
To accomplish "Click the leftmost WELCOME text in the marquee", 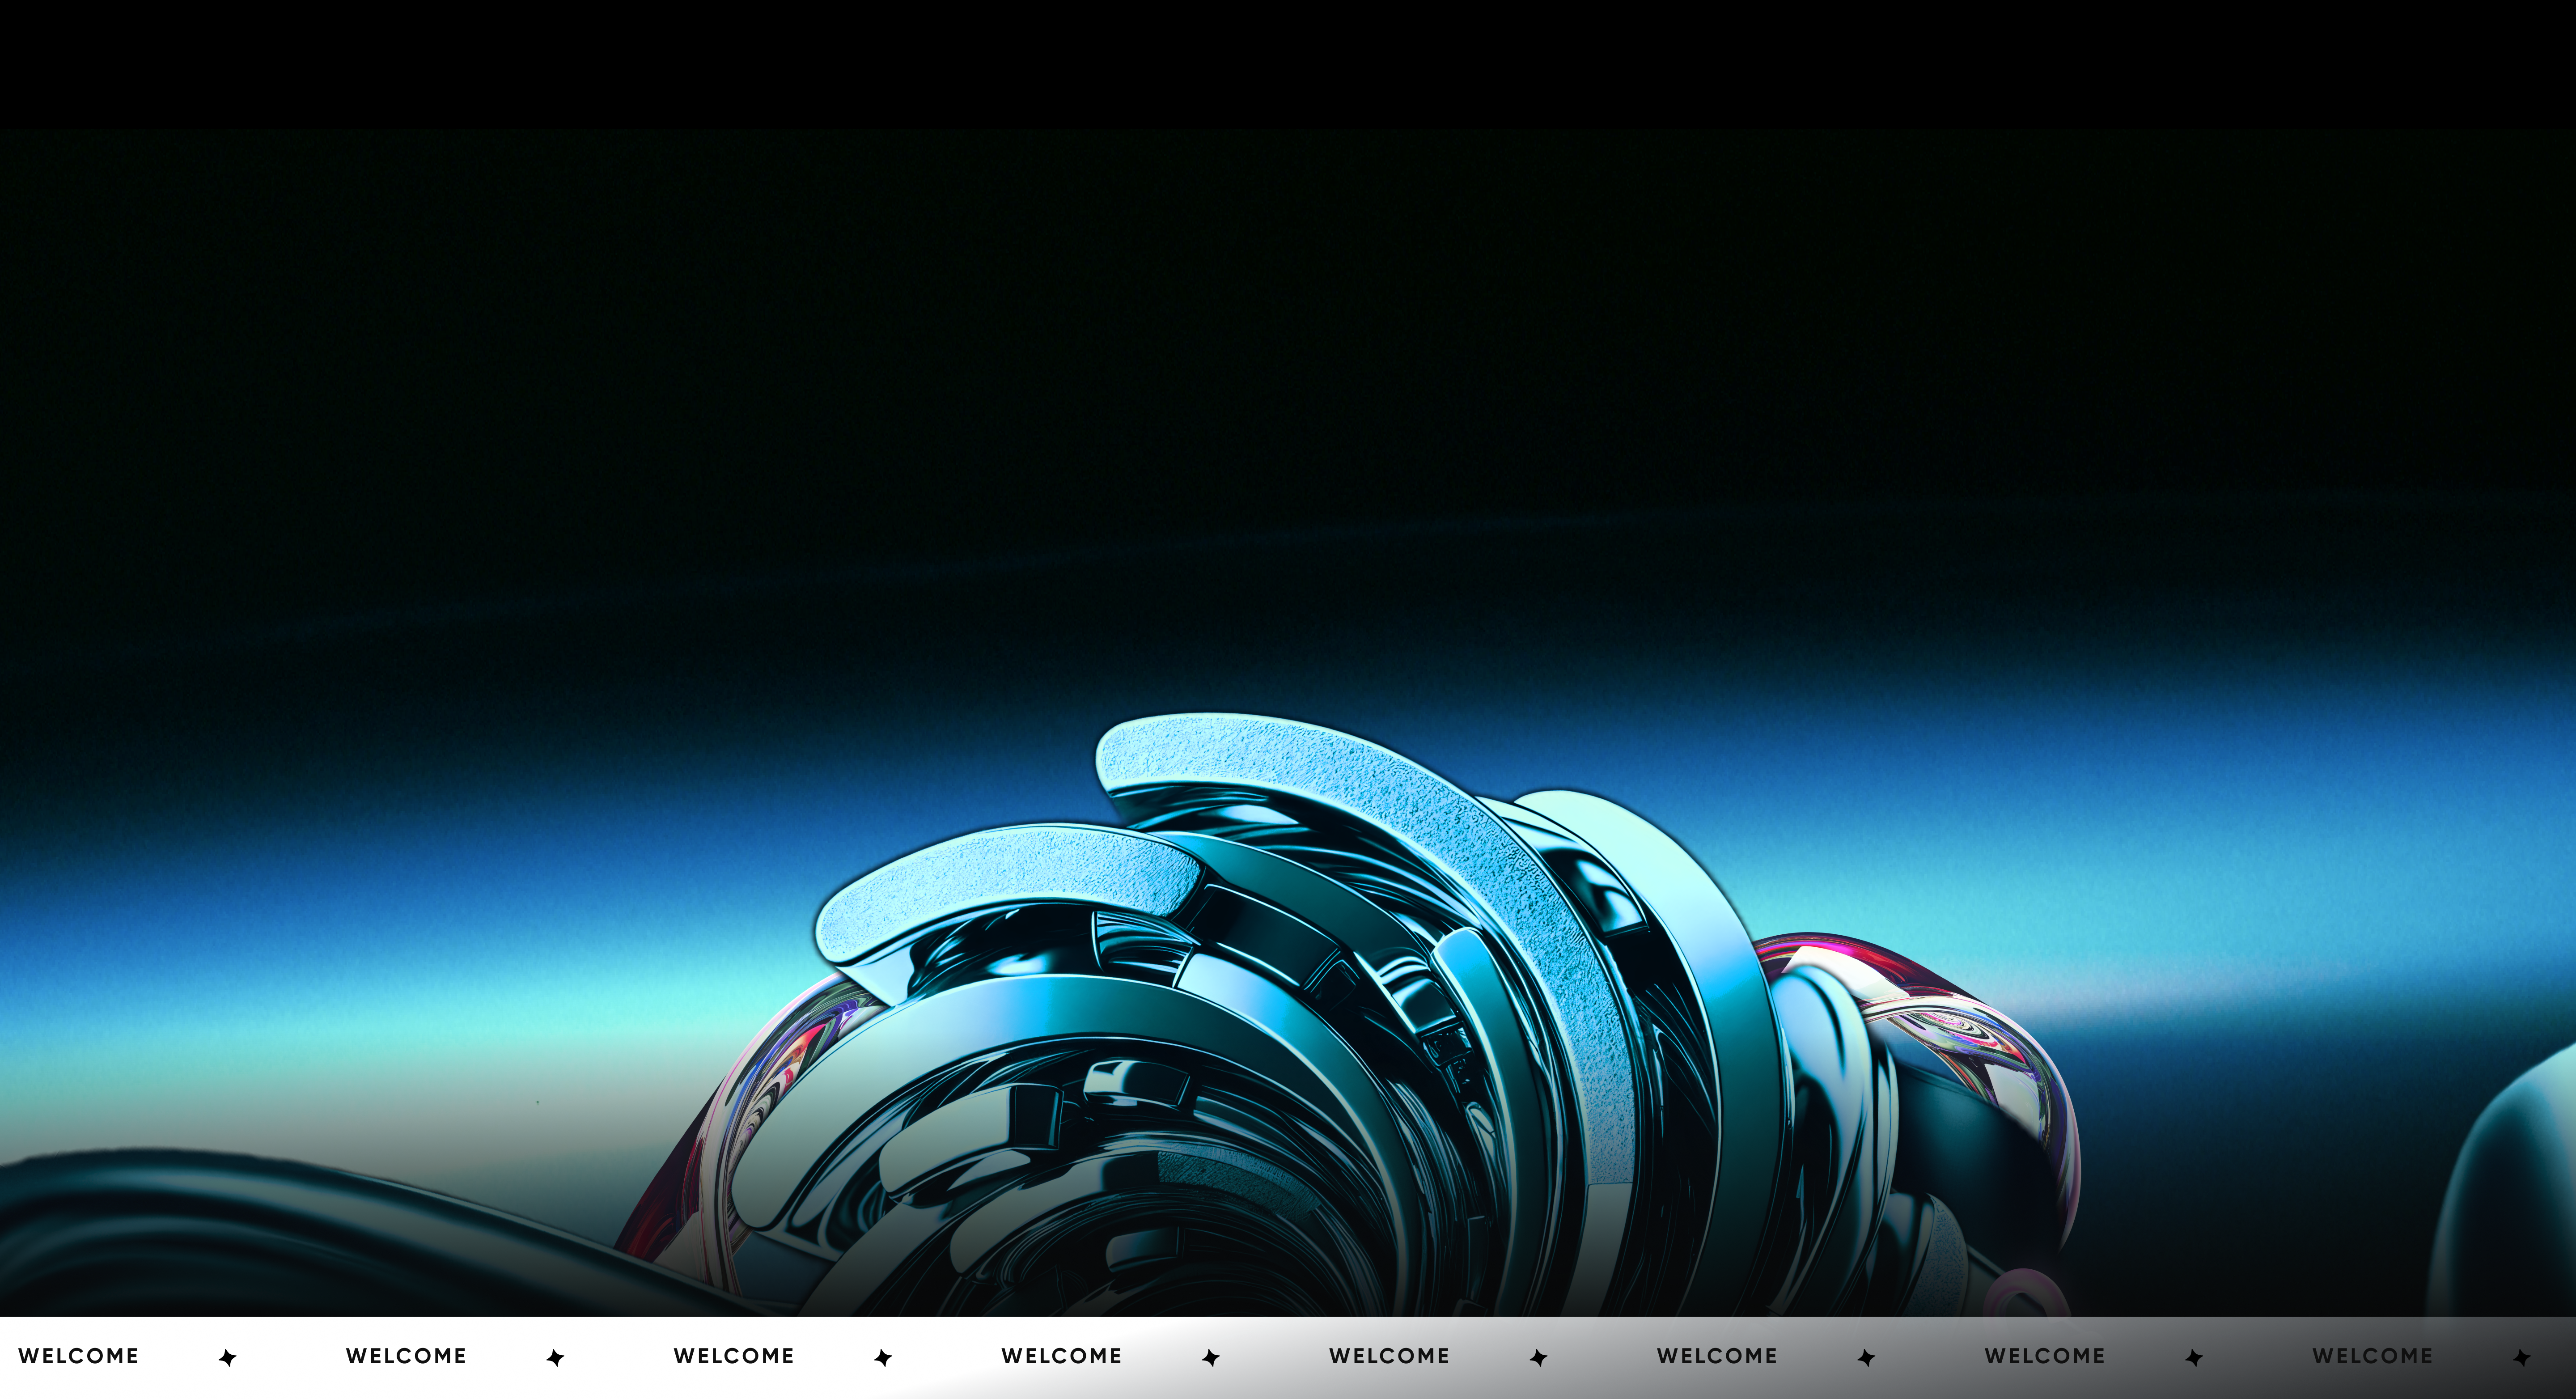I will pyautogui.click(x=78, y=1356).
